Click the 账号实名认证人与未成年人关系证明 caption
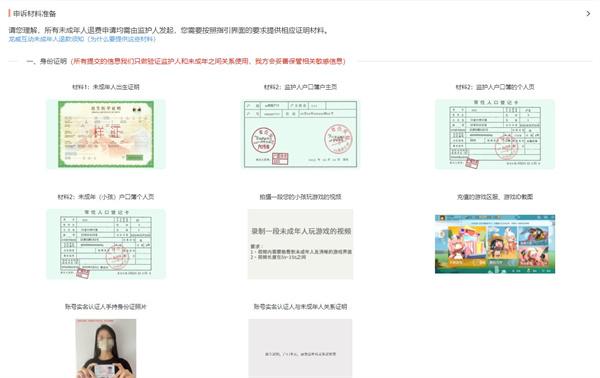This screenshot has width=600, height=378. point(300,307)
